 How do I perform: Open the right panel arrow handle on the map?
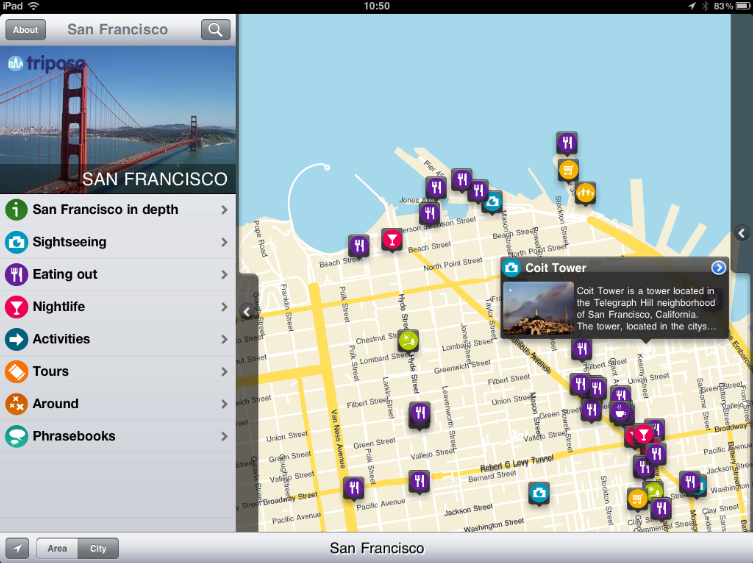point(742,233)
